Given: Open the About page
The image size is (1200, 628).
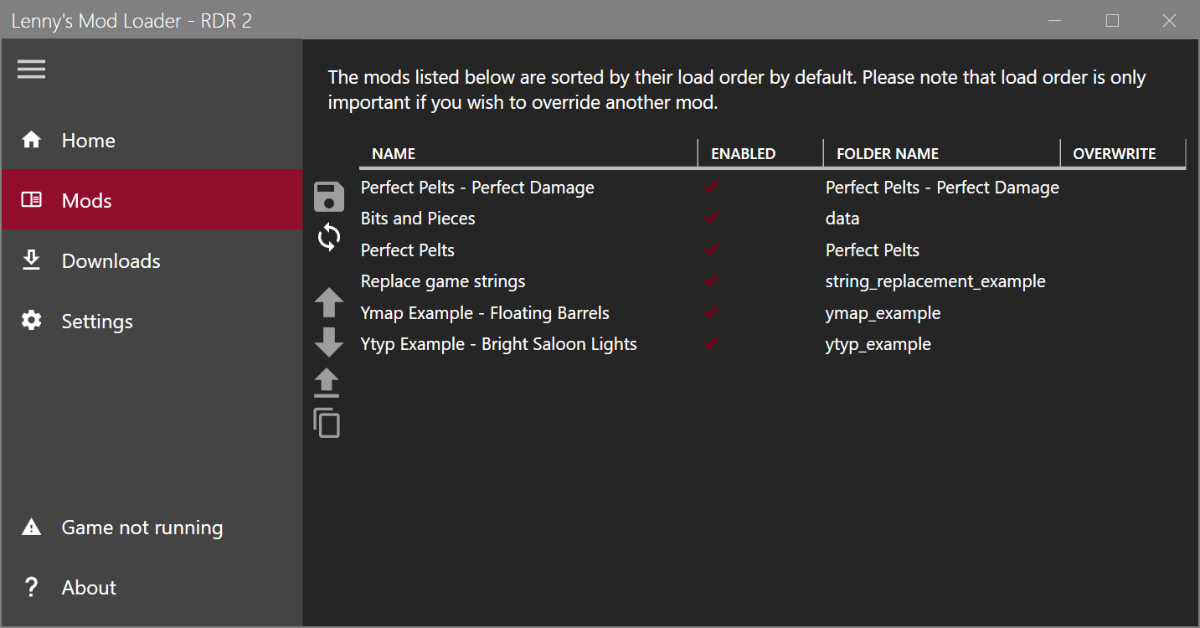Looking at the screenshot, I should coord(89,587).
